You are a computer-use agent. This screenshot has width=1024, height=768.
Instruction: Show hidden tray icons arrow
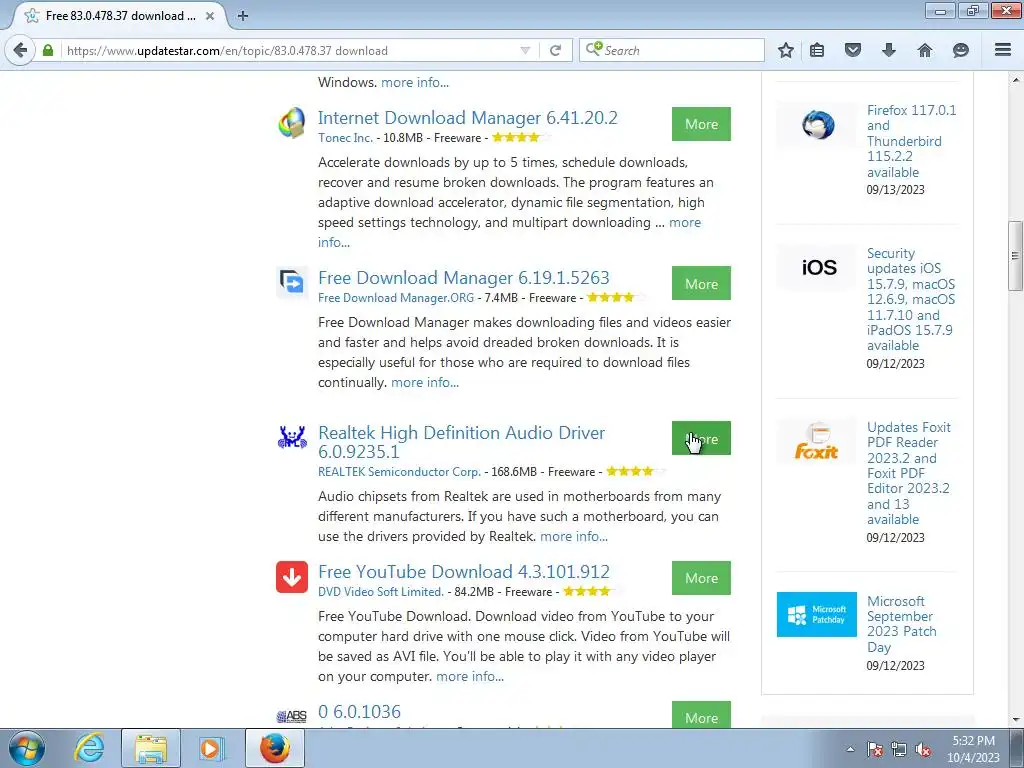click(850, 749)
